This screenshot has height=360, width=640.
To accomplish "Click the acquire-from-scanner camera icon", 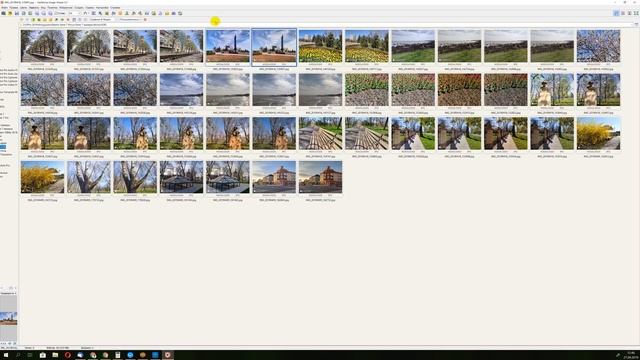I will [x=4, y=13].
